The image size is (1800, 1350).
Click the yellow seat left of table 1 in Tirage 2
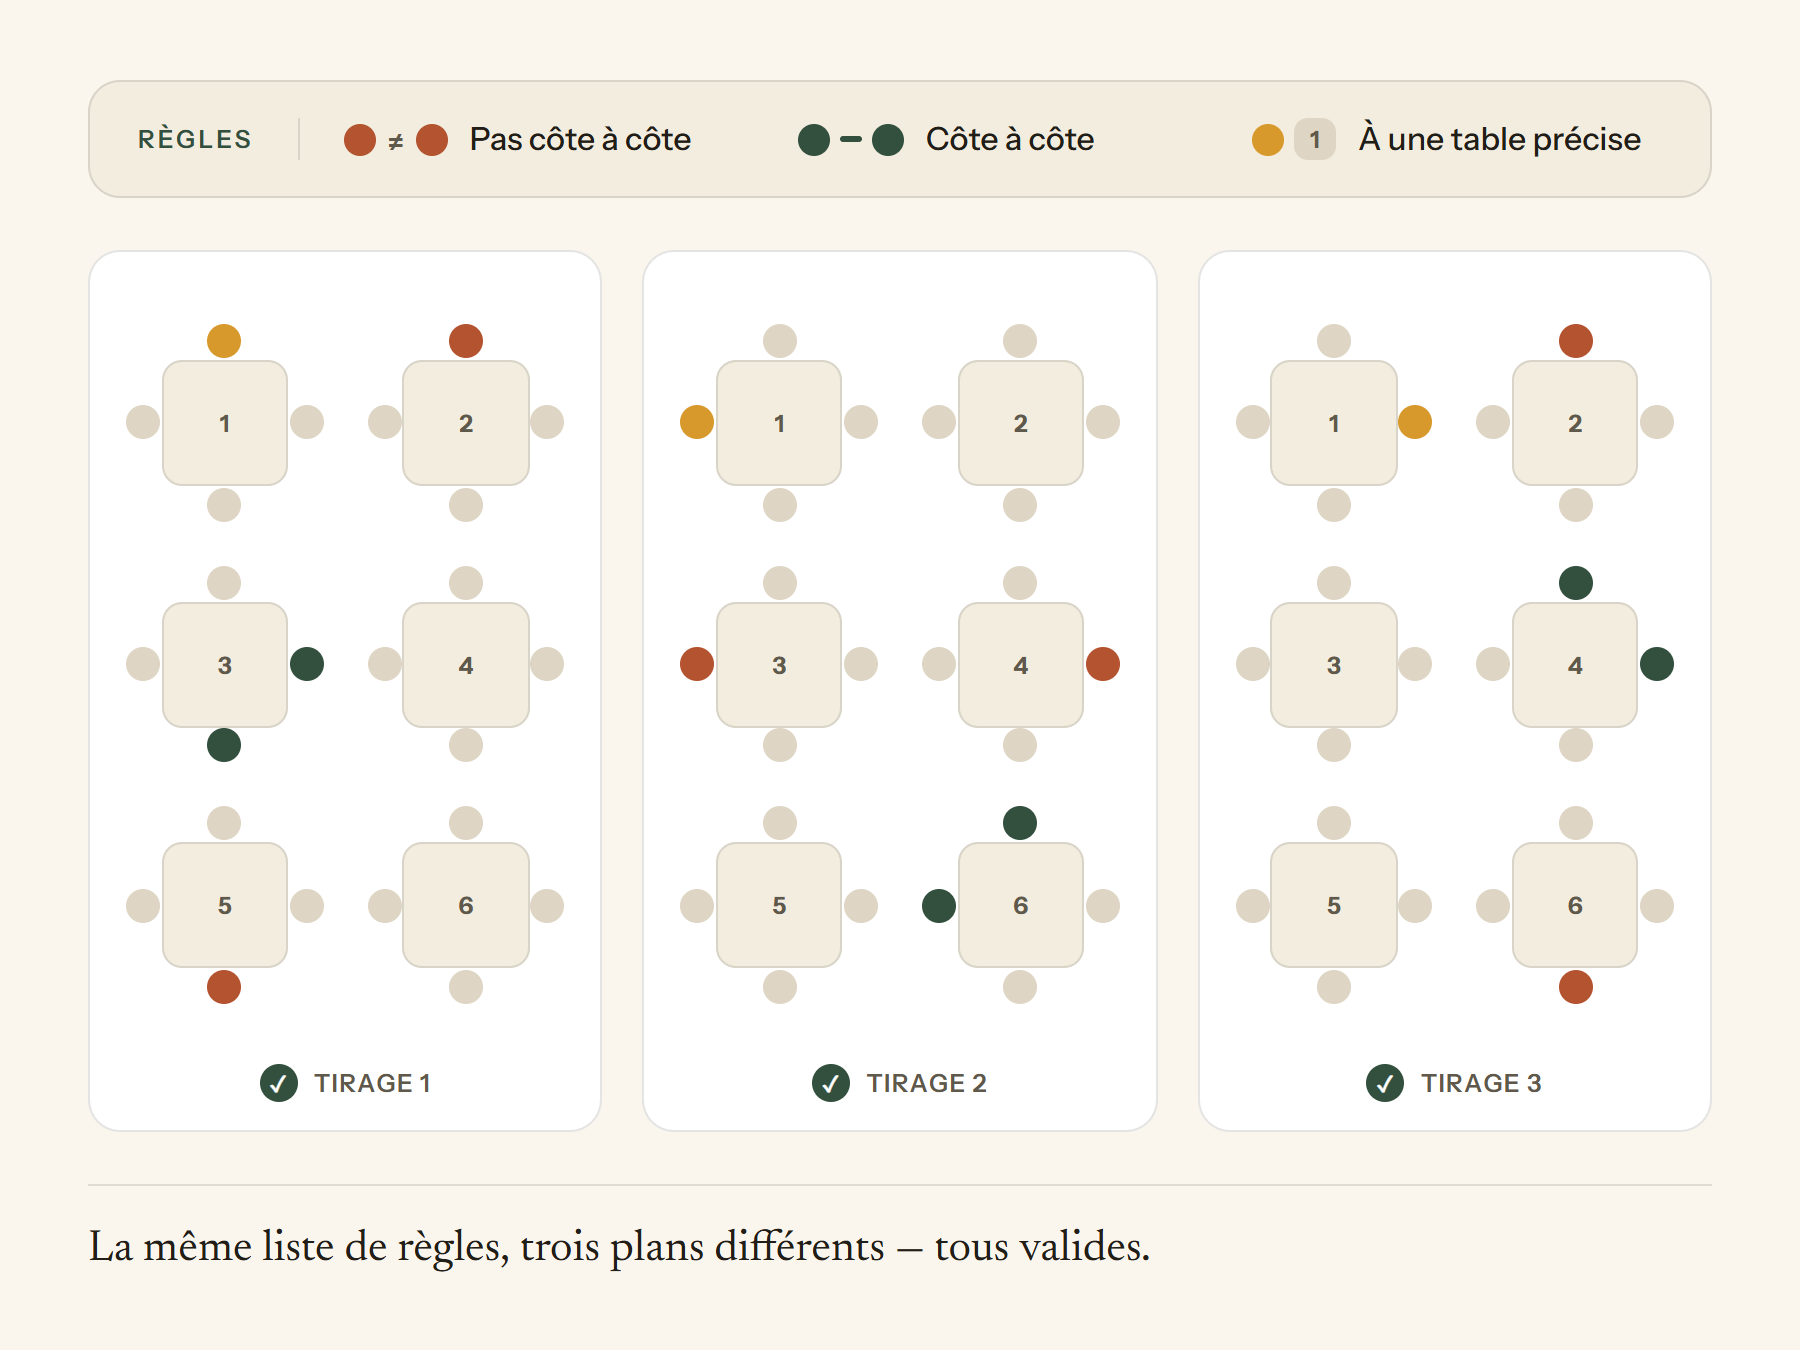697,422
